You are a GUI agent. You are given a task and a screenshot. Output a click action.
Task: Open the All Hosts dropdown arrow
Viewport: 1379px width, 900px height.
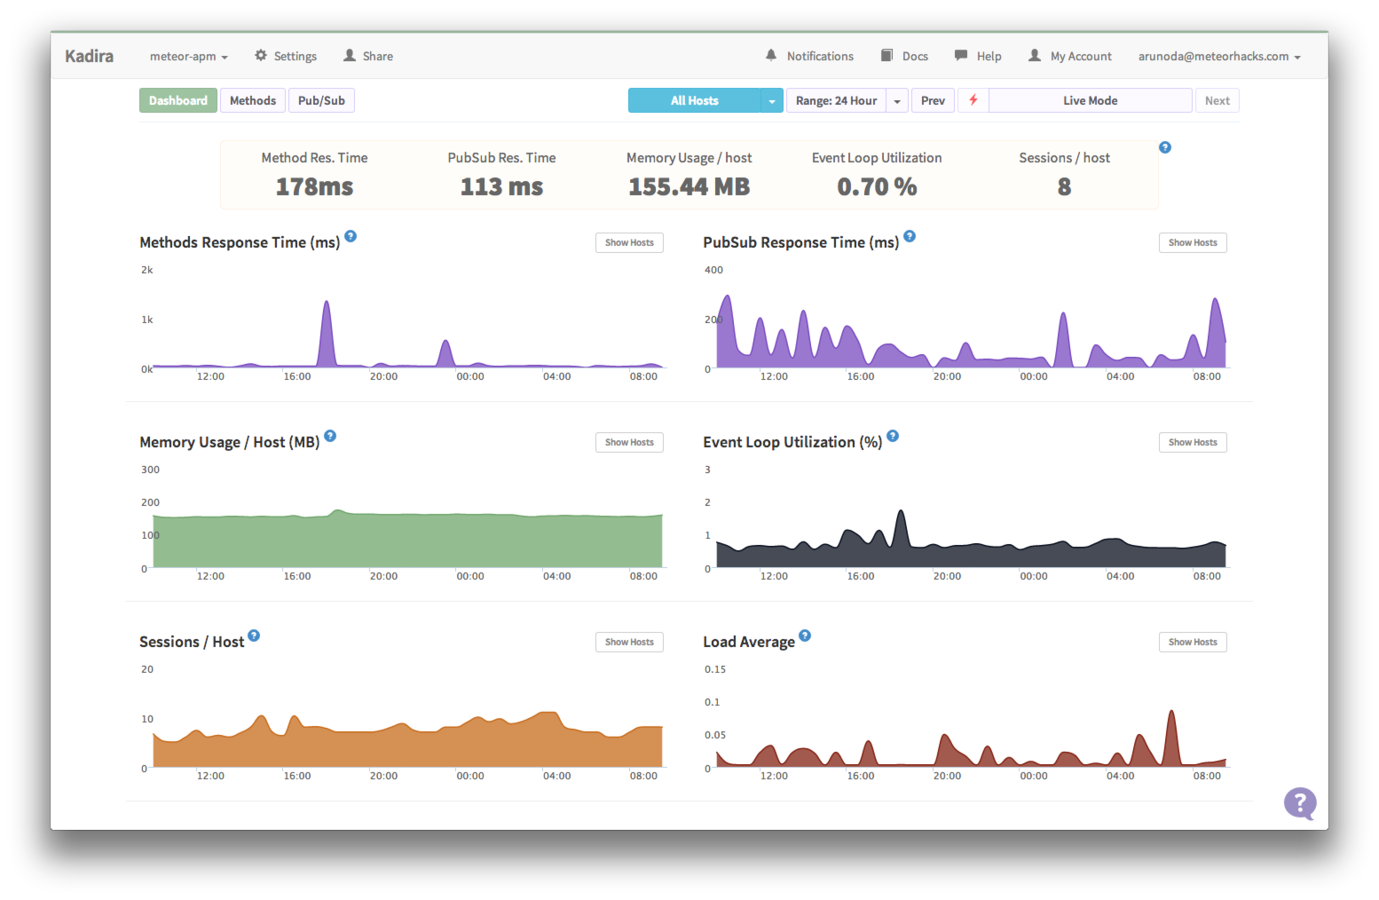pos(772,100)
